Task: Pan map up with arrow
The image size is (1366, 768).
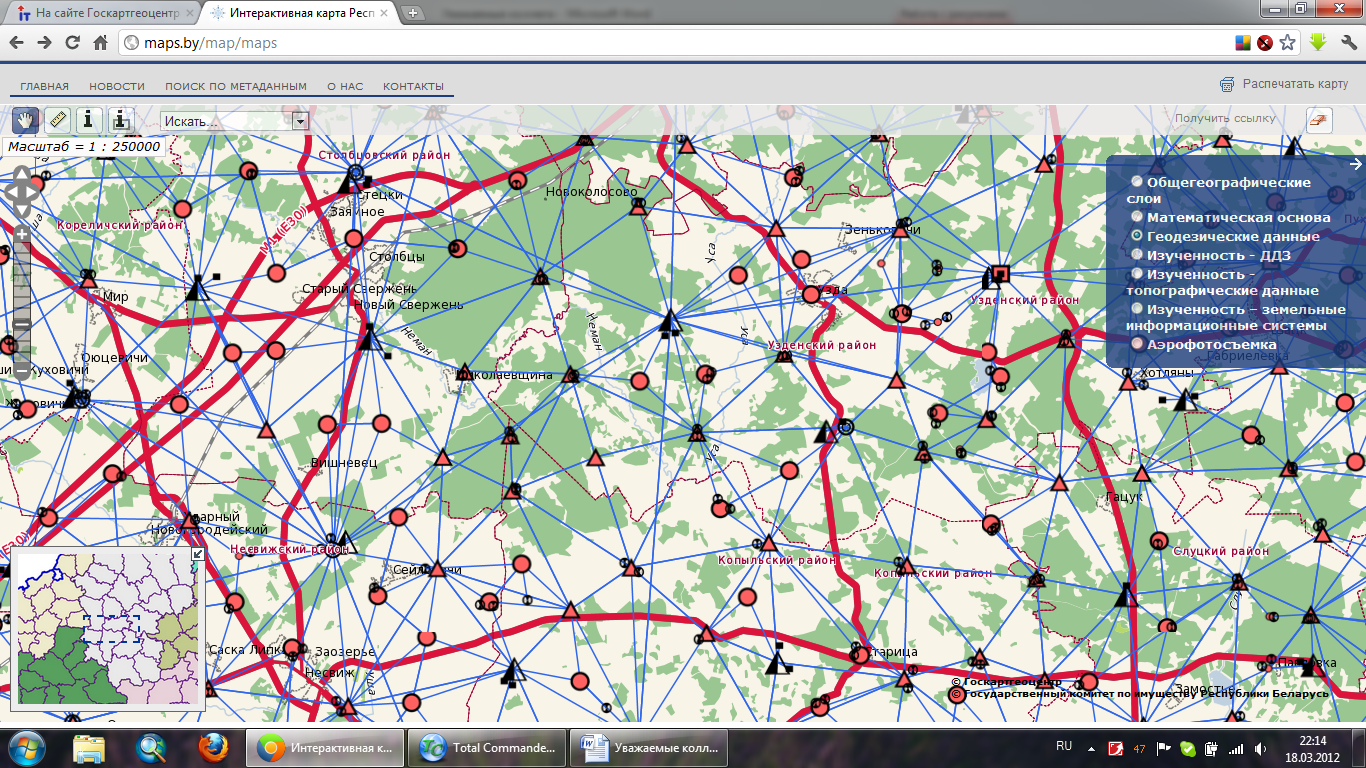Action: tap(23, 172)
